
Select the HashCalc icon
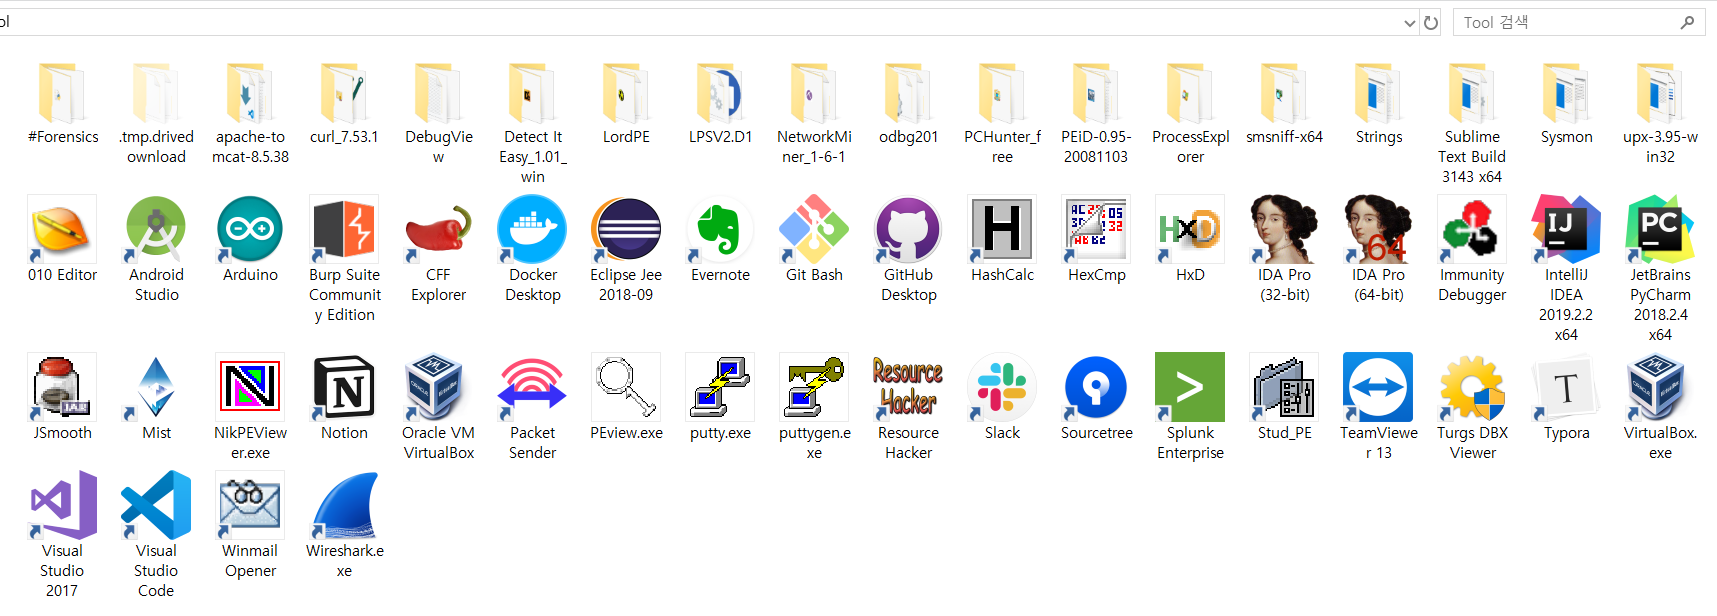[1002, 229]
